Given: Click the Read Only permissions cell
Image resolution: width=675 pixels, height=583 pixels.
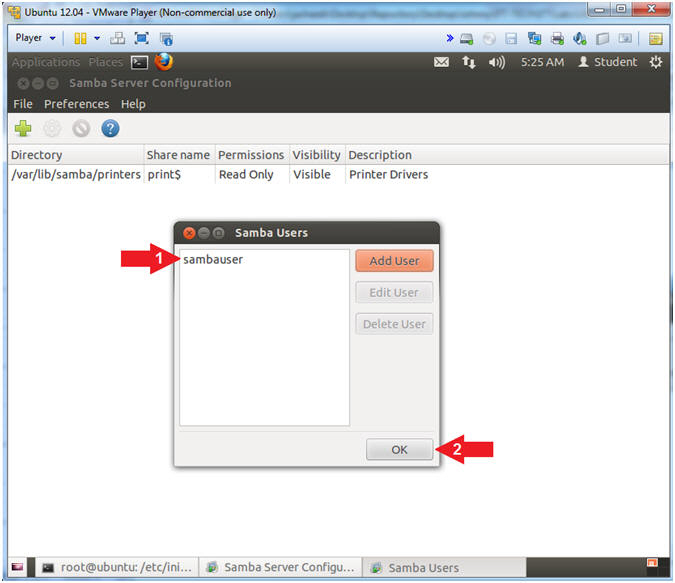Looking at the screenshot, I should point(246,174).
